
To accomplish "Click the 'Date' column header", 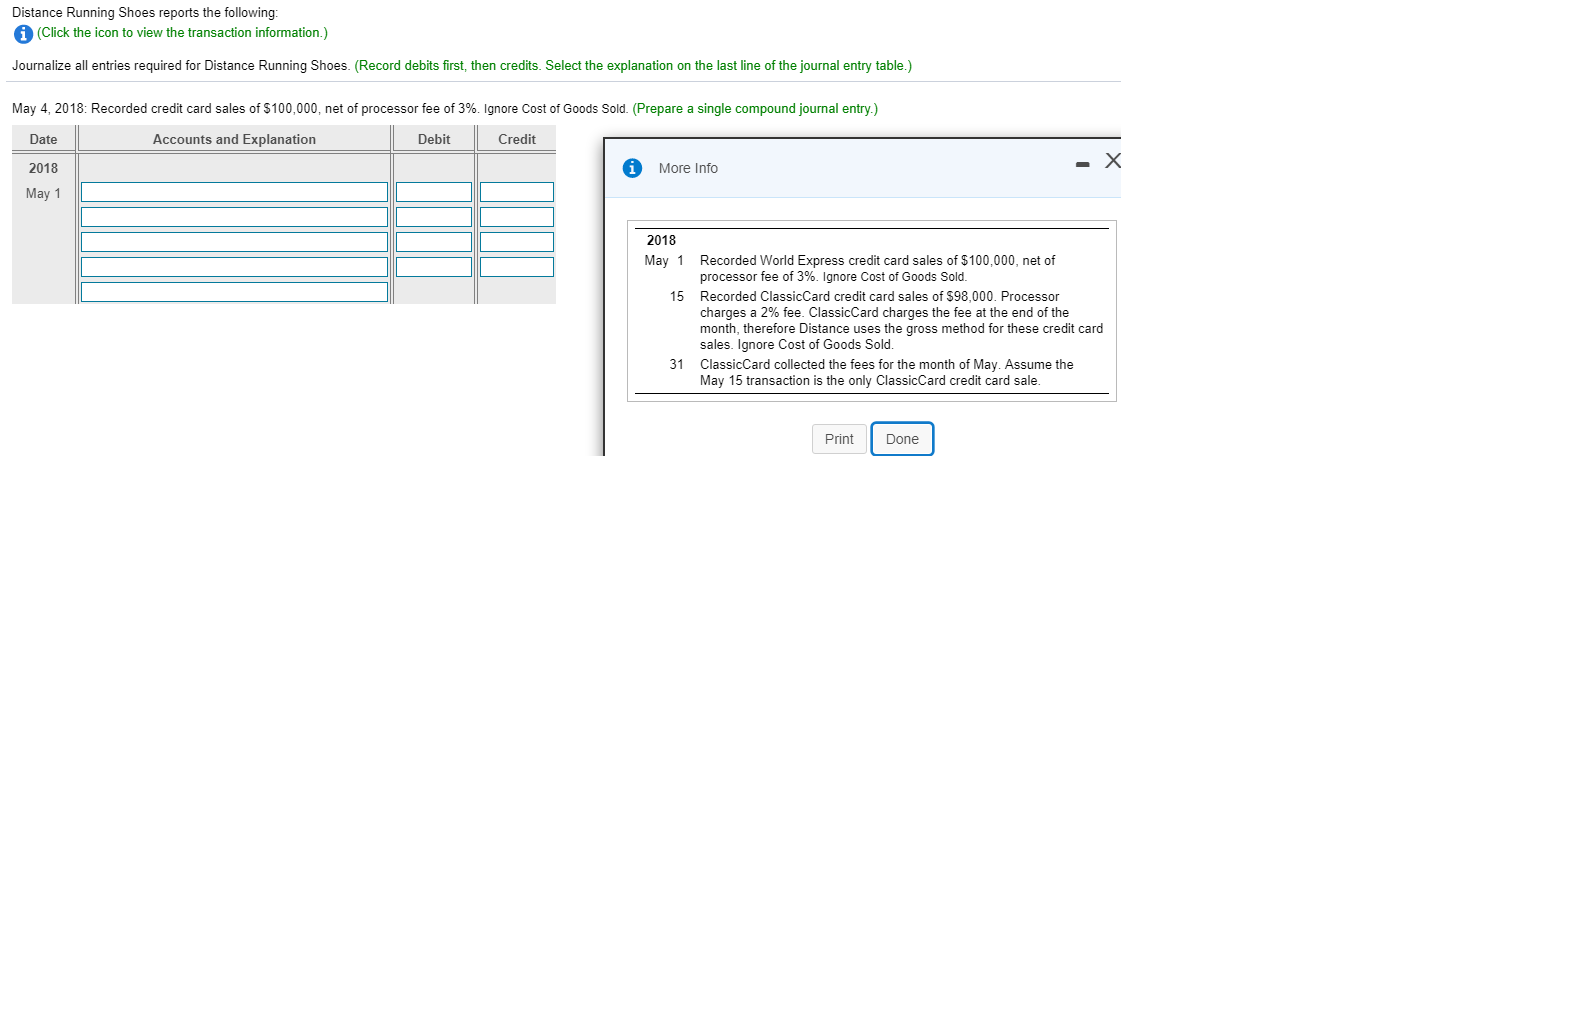I will 43,139.
